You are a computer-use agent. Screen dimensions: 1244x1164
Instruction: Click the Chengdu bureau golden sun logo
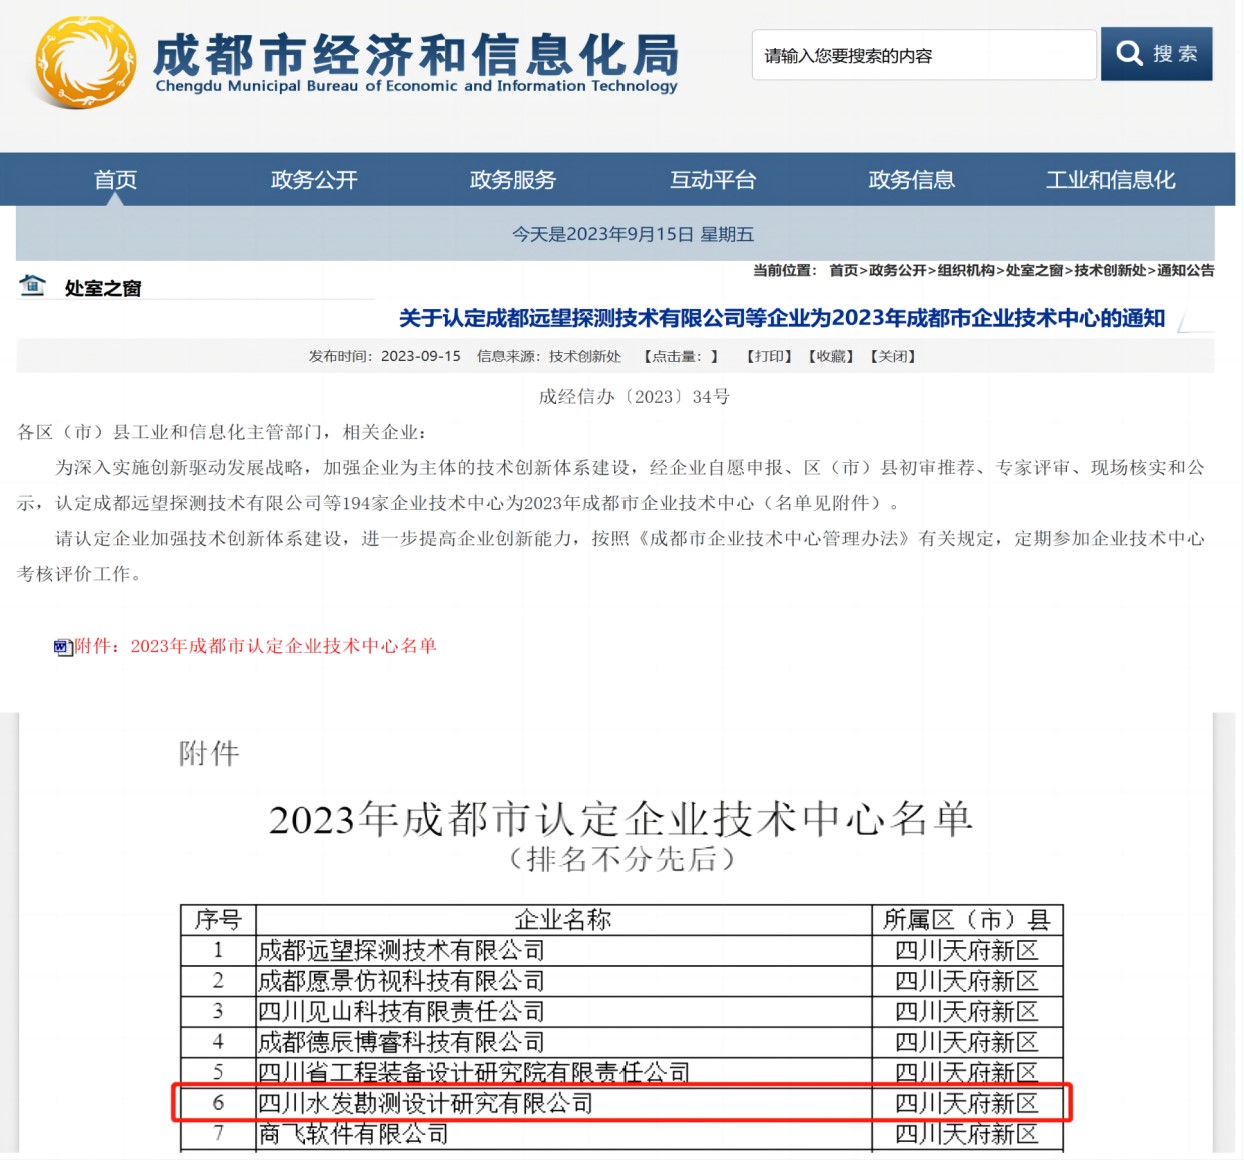click(85, 62)
